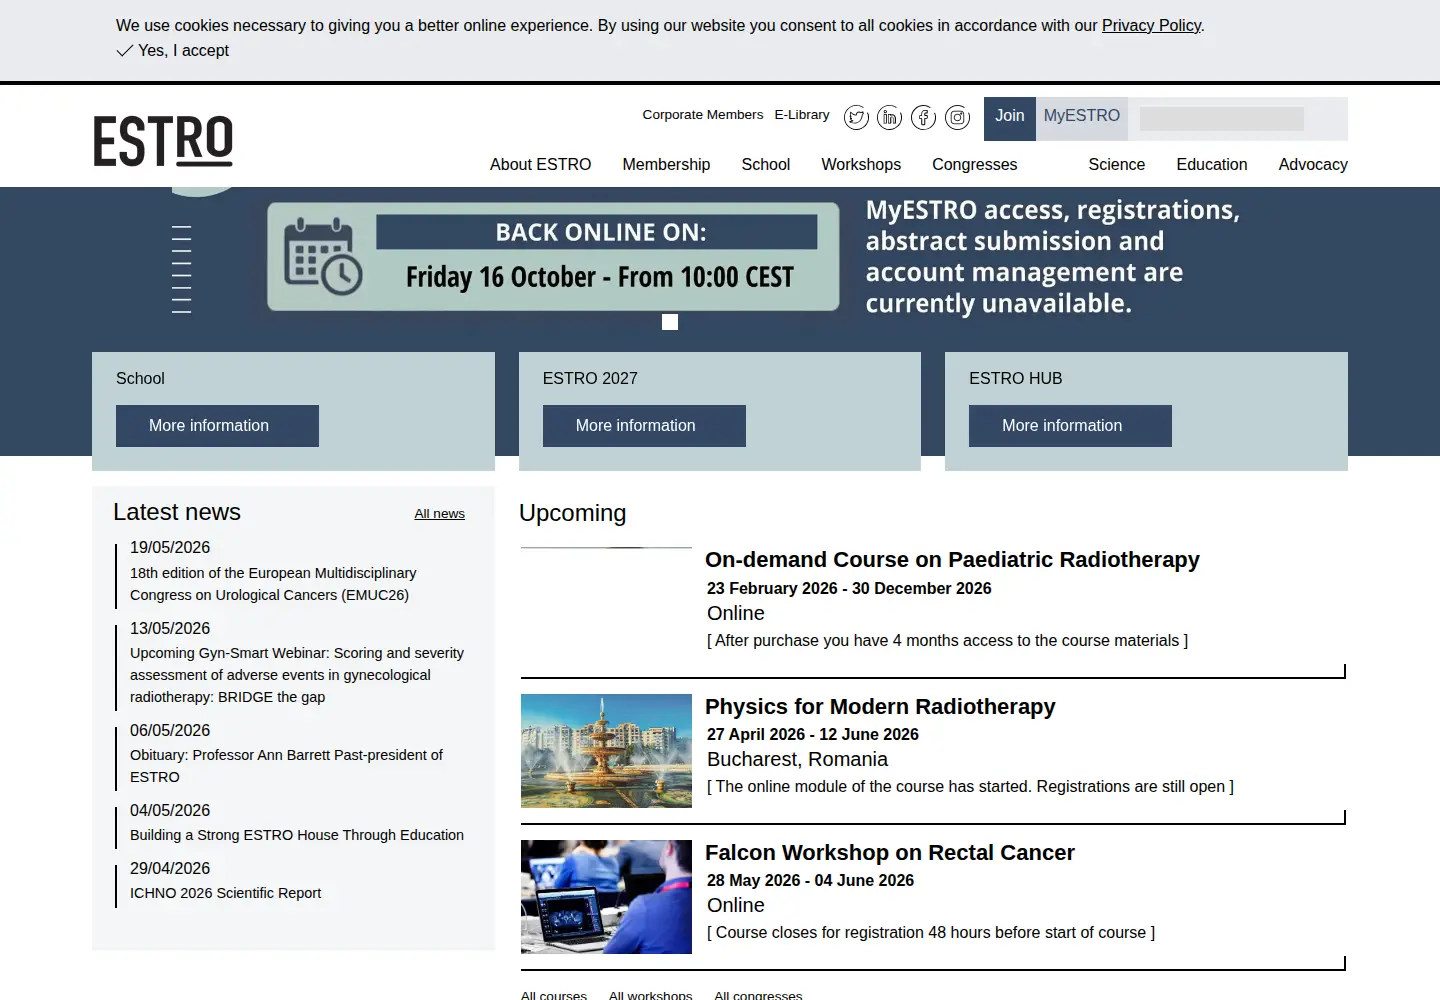Open Gyn-Smart Webinar news item
This screenshot has width=1440, height=1000.
(297, 675)
